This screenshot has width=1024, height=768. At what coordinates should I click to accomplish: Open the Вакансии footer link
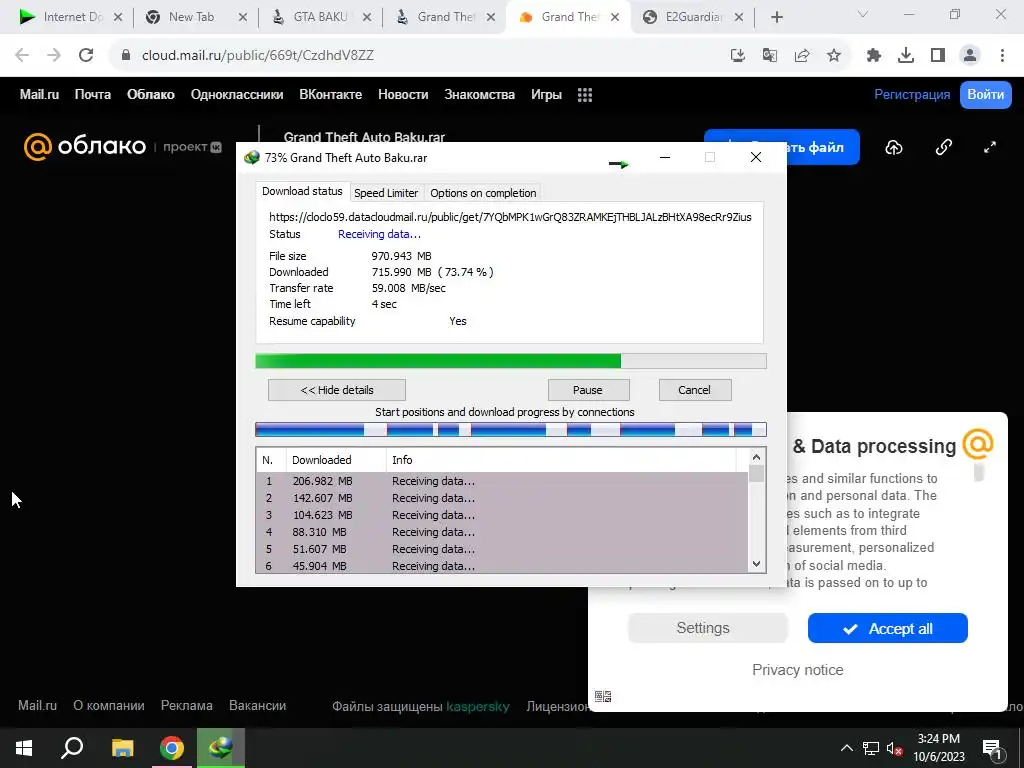click(x=257, y=706)
